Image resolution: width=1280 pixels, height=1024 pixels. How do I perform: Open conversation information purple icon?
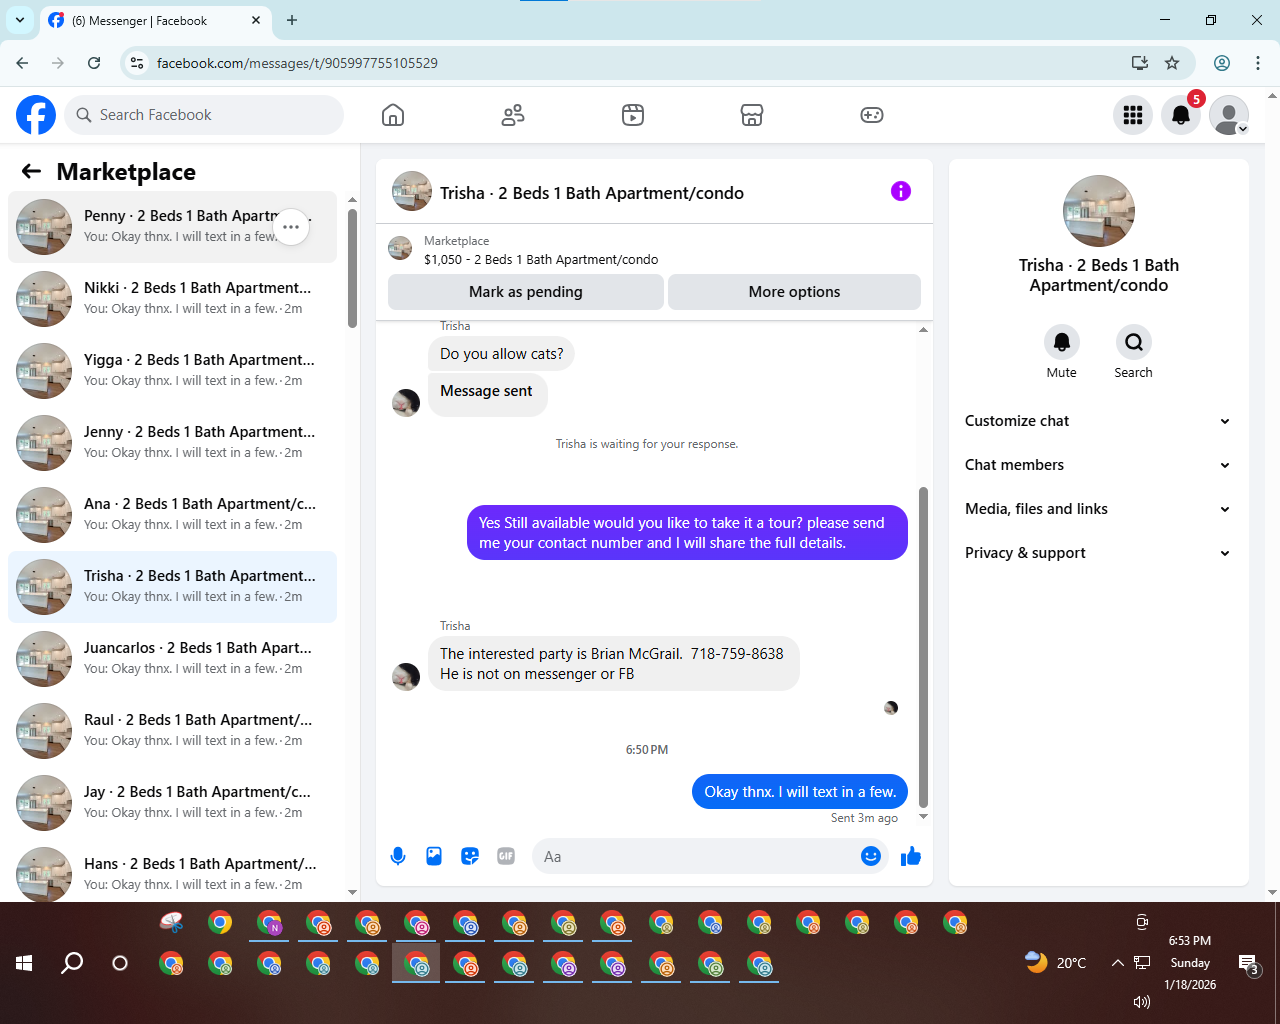pyautogui.click(x=901, y=191)
